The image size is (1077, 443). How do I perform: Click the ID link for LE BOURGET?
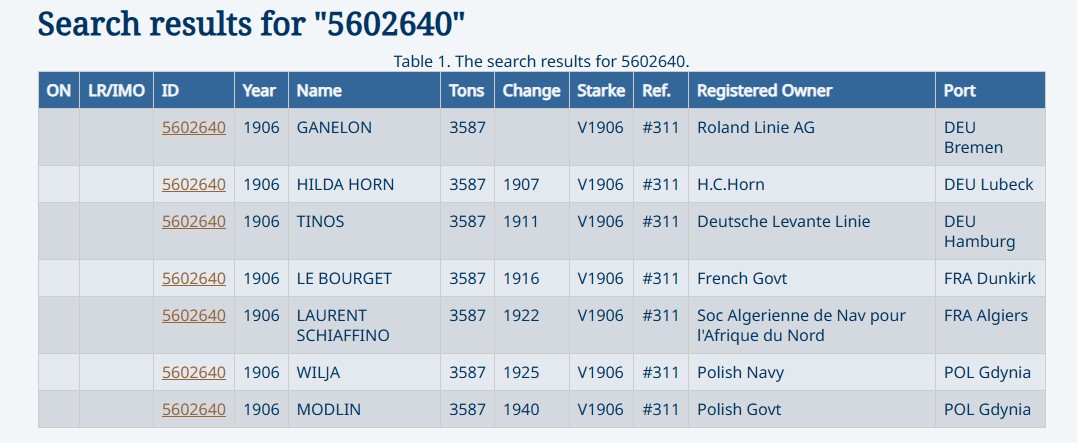(194, 278)
